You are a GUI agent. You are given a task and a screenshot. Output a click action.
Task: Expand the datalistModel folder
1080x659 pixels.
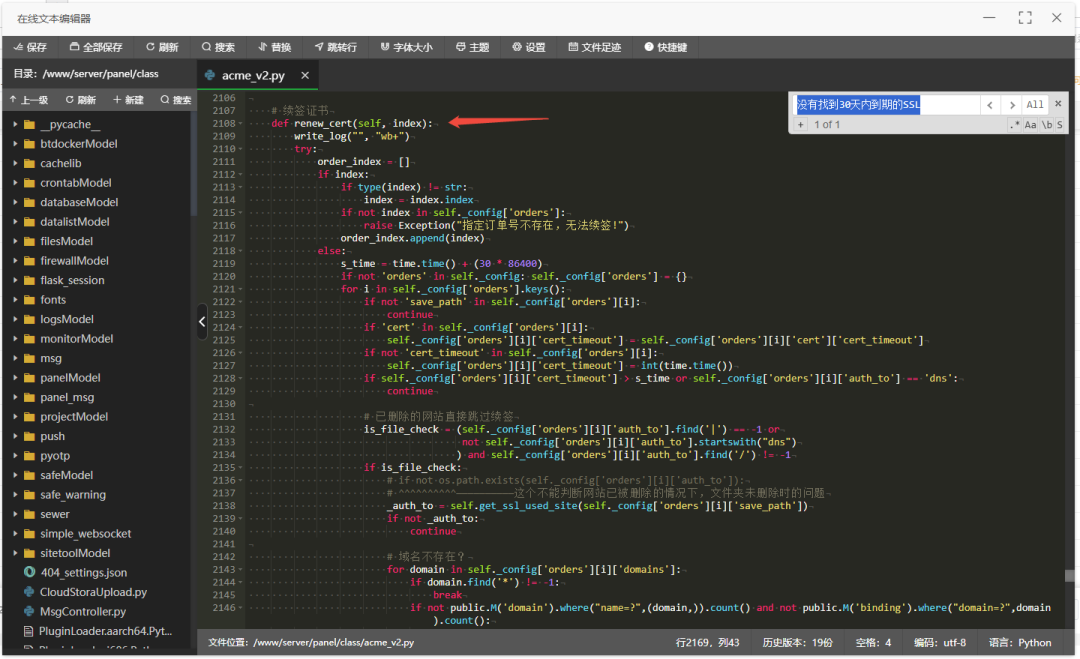(16, 222)
